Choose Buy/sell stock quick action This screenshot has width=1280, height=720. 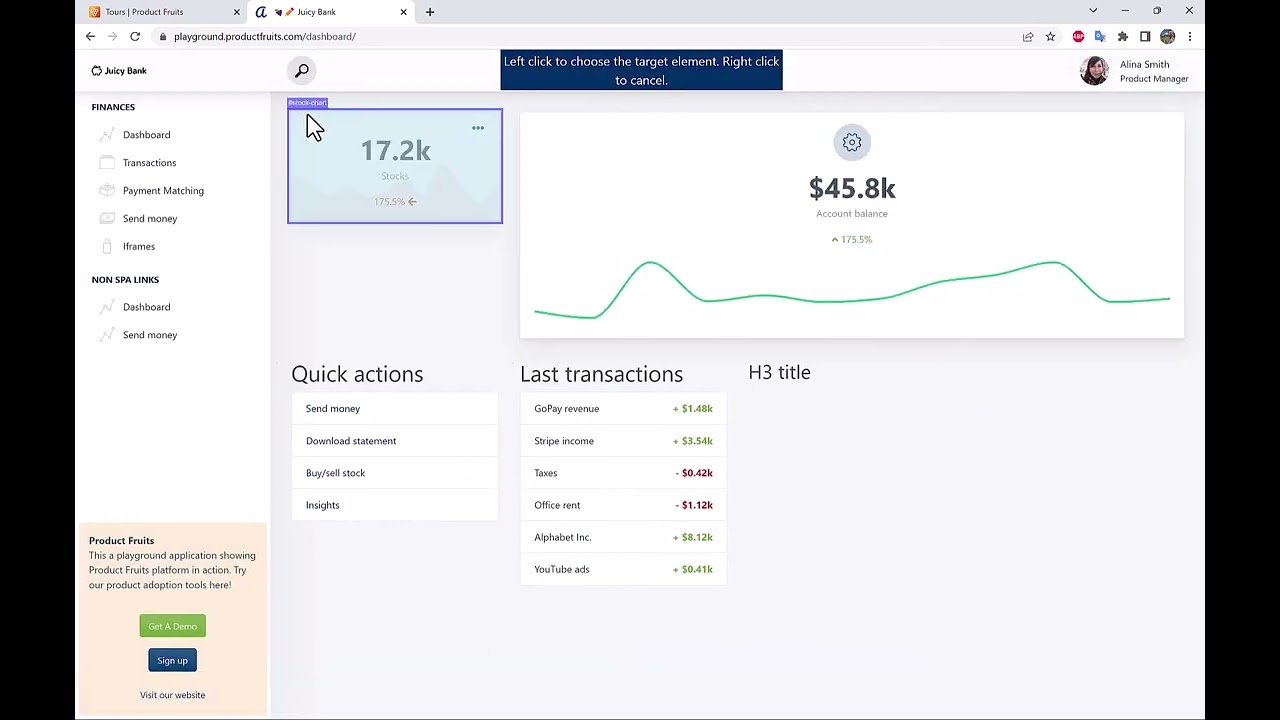pos(395,473)
